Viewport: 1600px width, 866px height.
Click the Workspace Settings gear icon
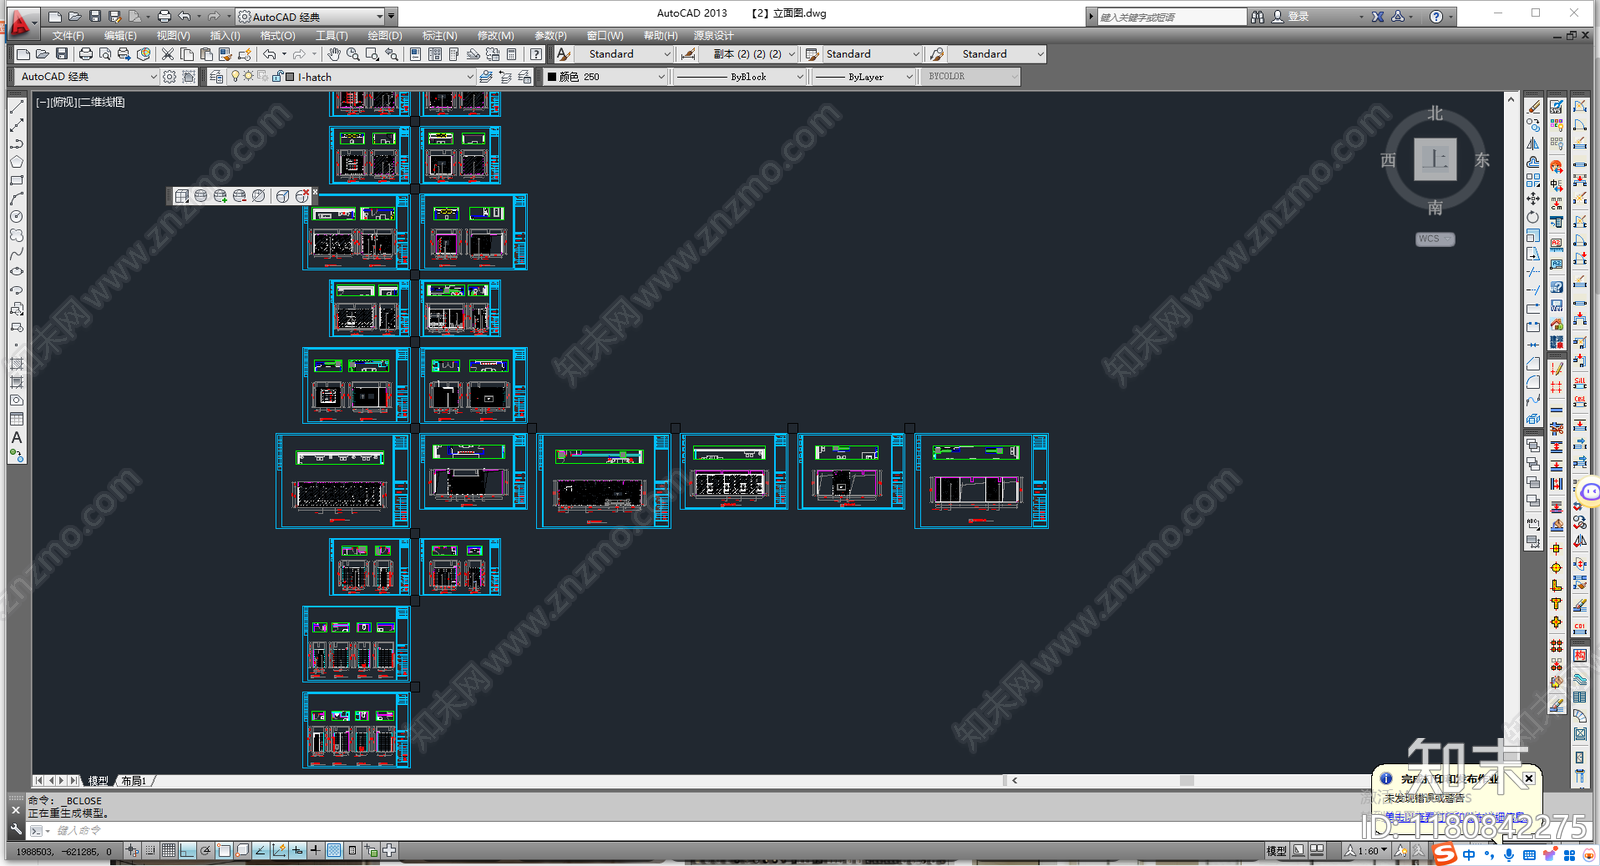click(169, 77)
